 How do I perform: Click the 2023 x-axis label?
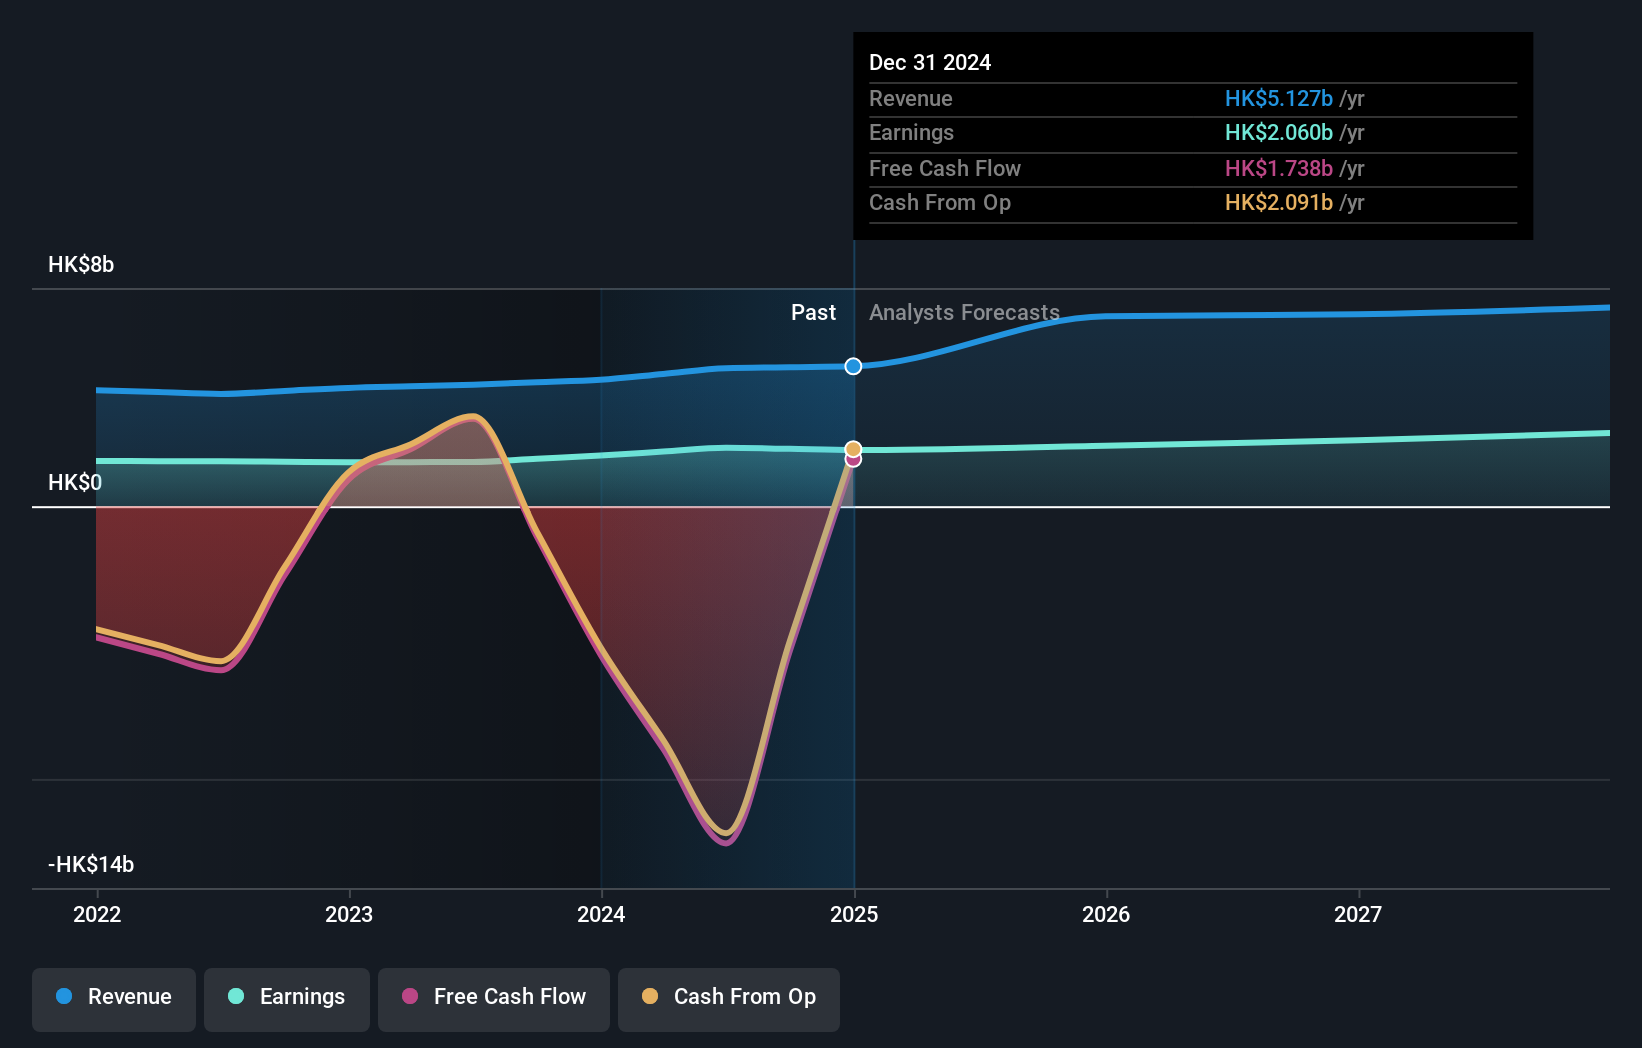(x=349, y=914)
